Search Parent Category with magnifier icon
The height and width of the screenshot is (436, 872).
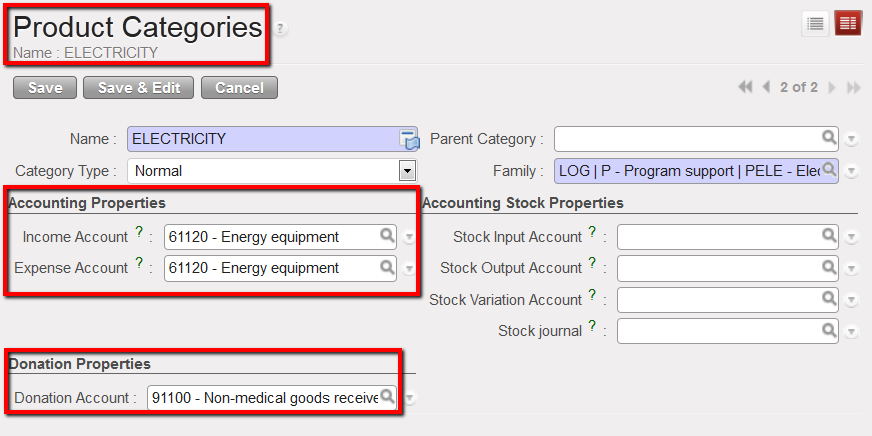click(828, 138)
